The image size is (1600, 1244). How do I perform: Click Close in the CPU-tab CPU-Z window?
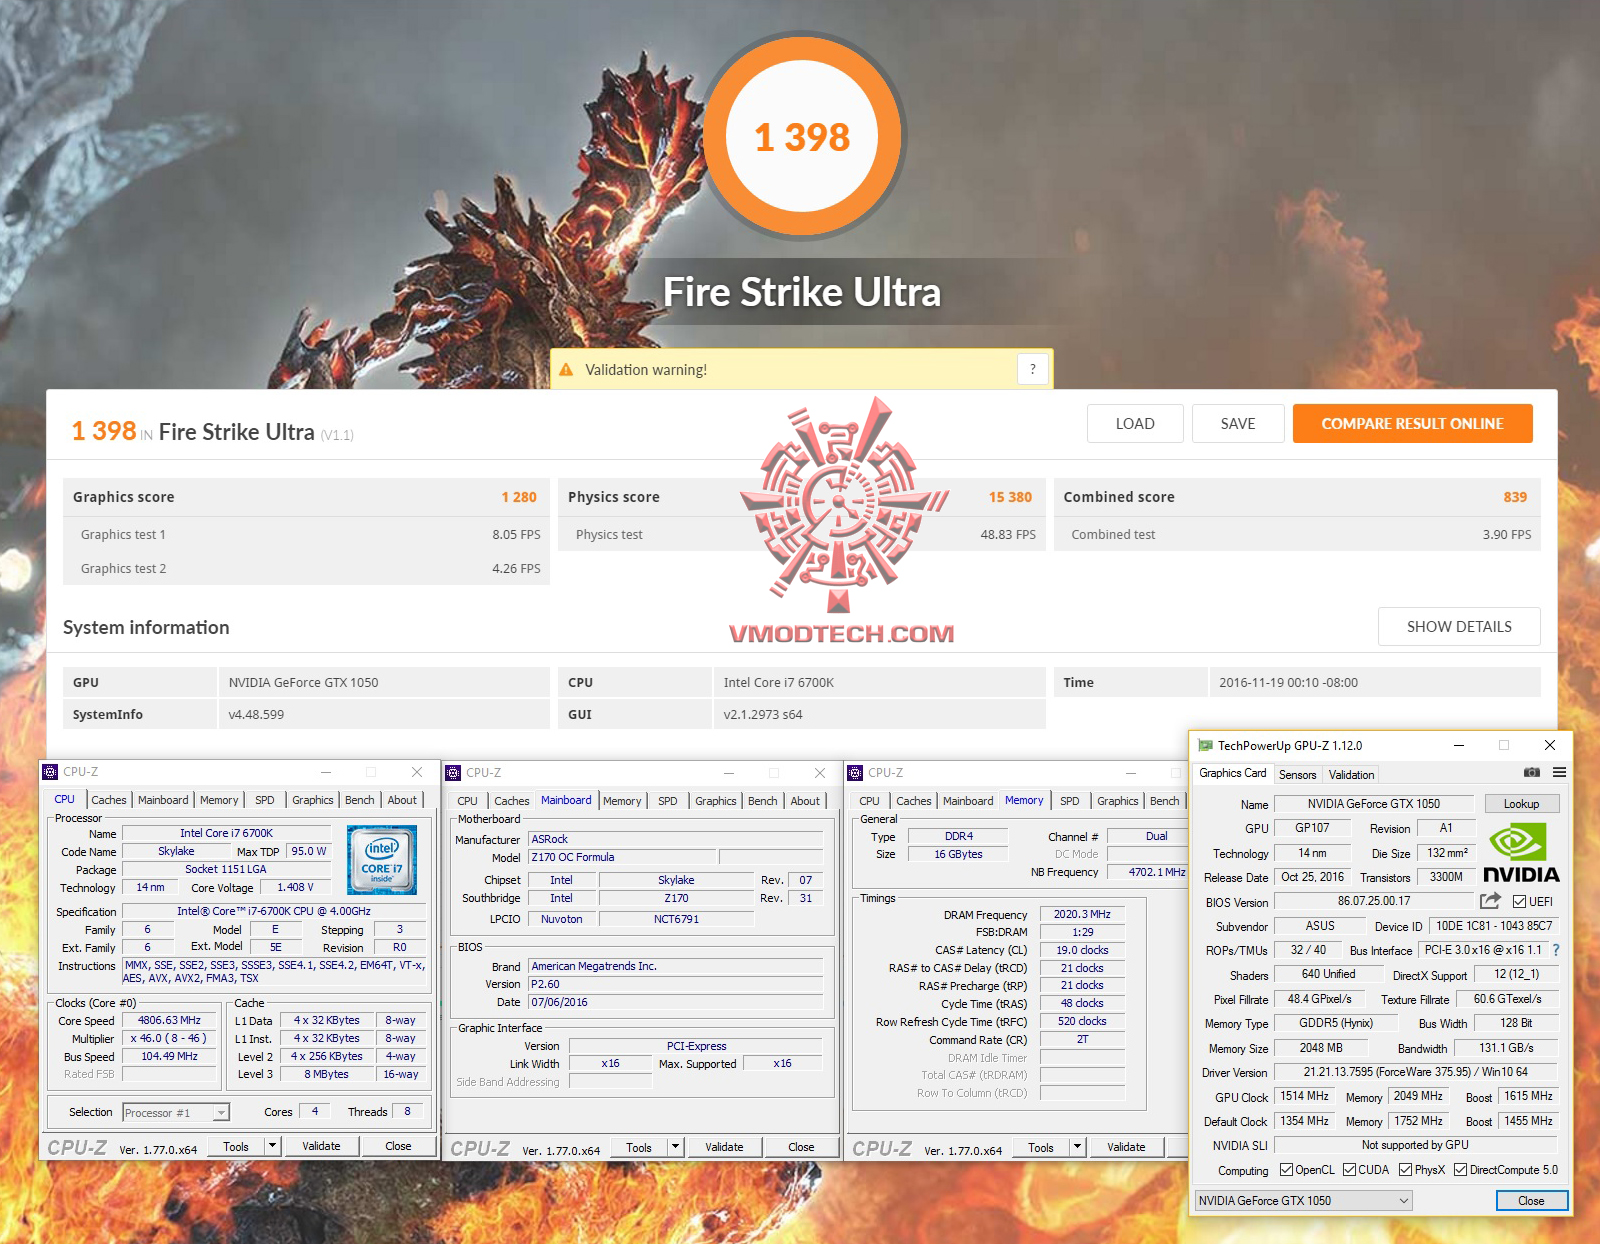click(x=398, y=1146)
